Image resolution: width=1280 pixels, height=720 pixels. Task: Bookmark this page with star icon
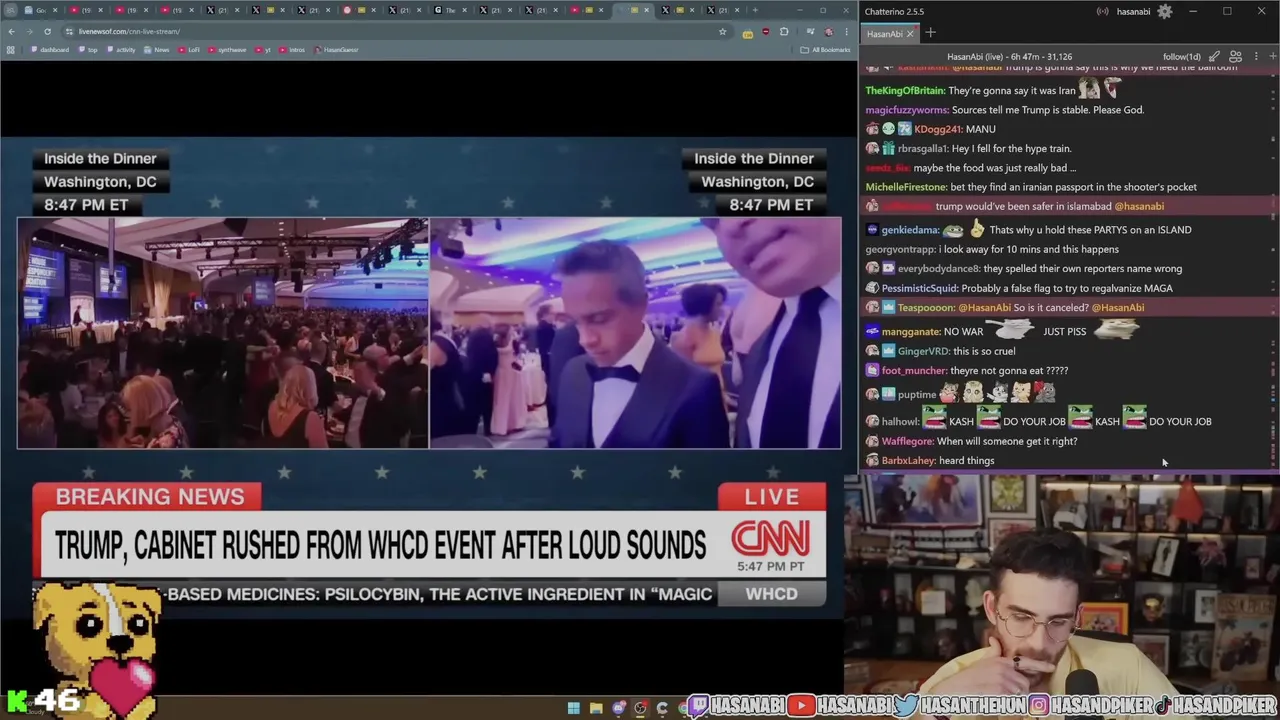(722, 31)
